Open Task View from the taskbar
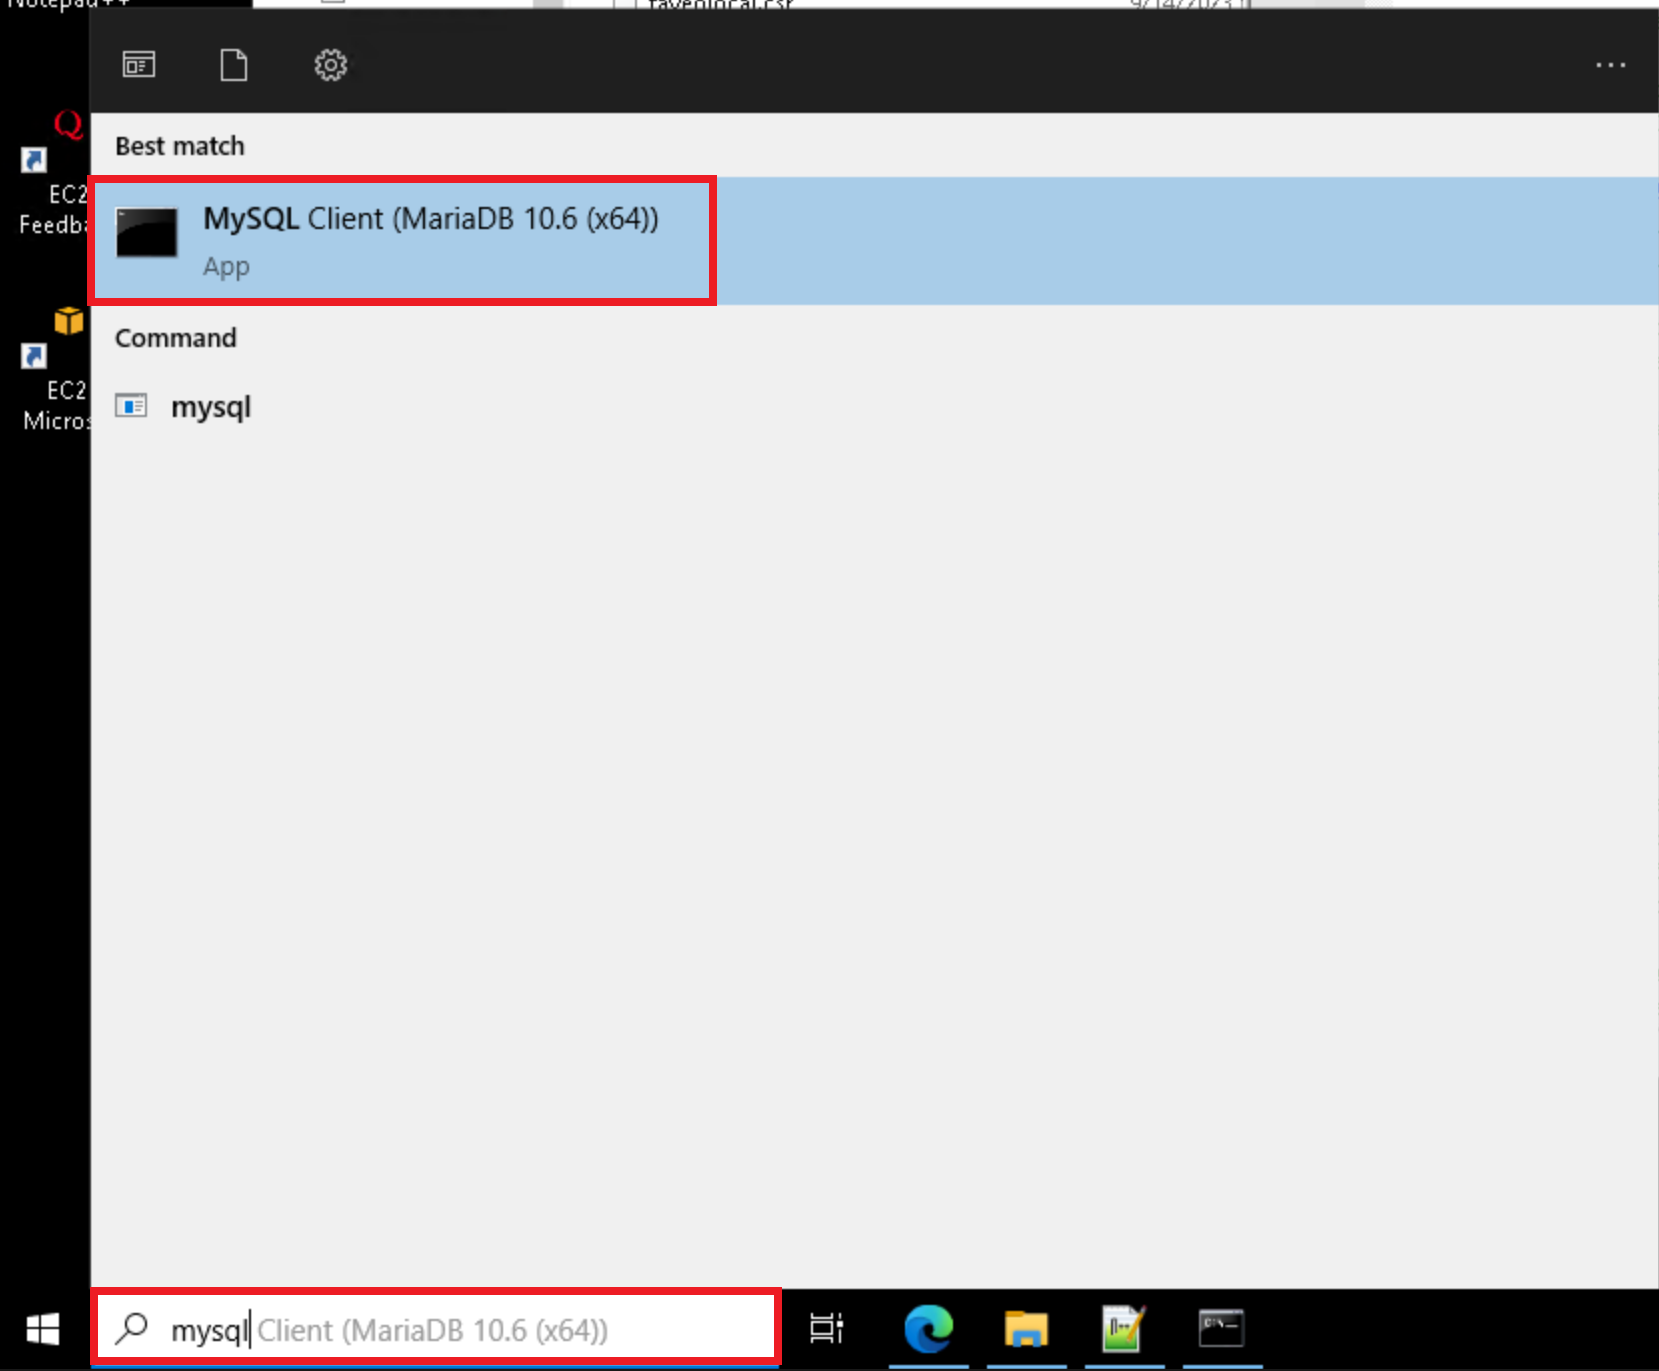Screen dimensions: 1659x1371 pyautogui.click(x=827, y=1329)
